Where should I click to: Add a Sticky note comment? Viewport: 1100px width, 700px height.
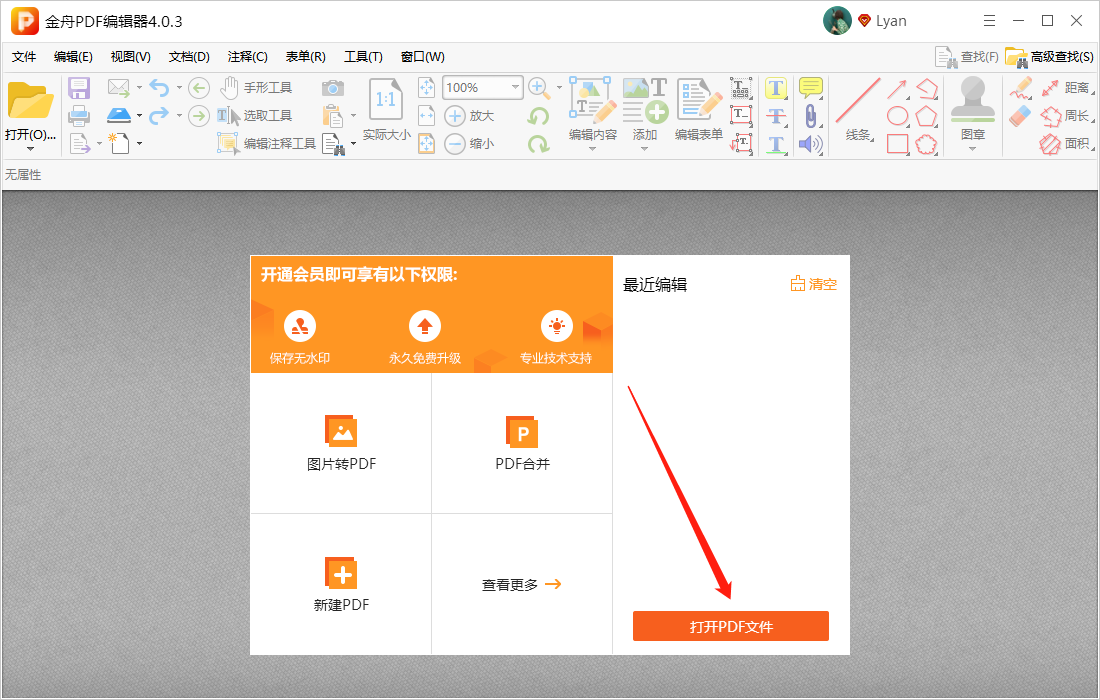click(810, 88)
